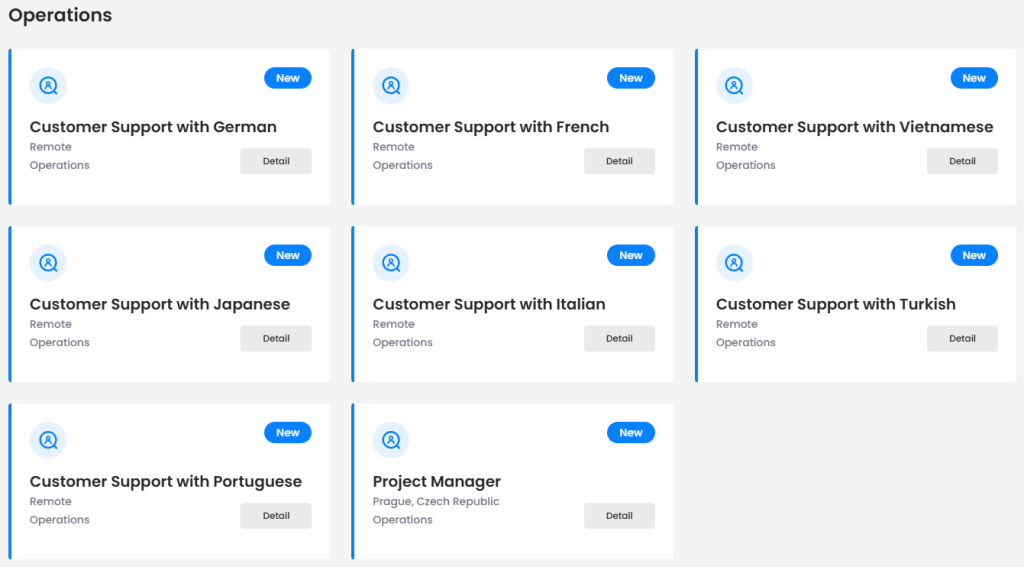Image resolution: width=1024 pixels, height=567 pixels.
Task: View Detail of Customer Support with Vietnamese
Action: 962,161
